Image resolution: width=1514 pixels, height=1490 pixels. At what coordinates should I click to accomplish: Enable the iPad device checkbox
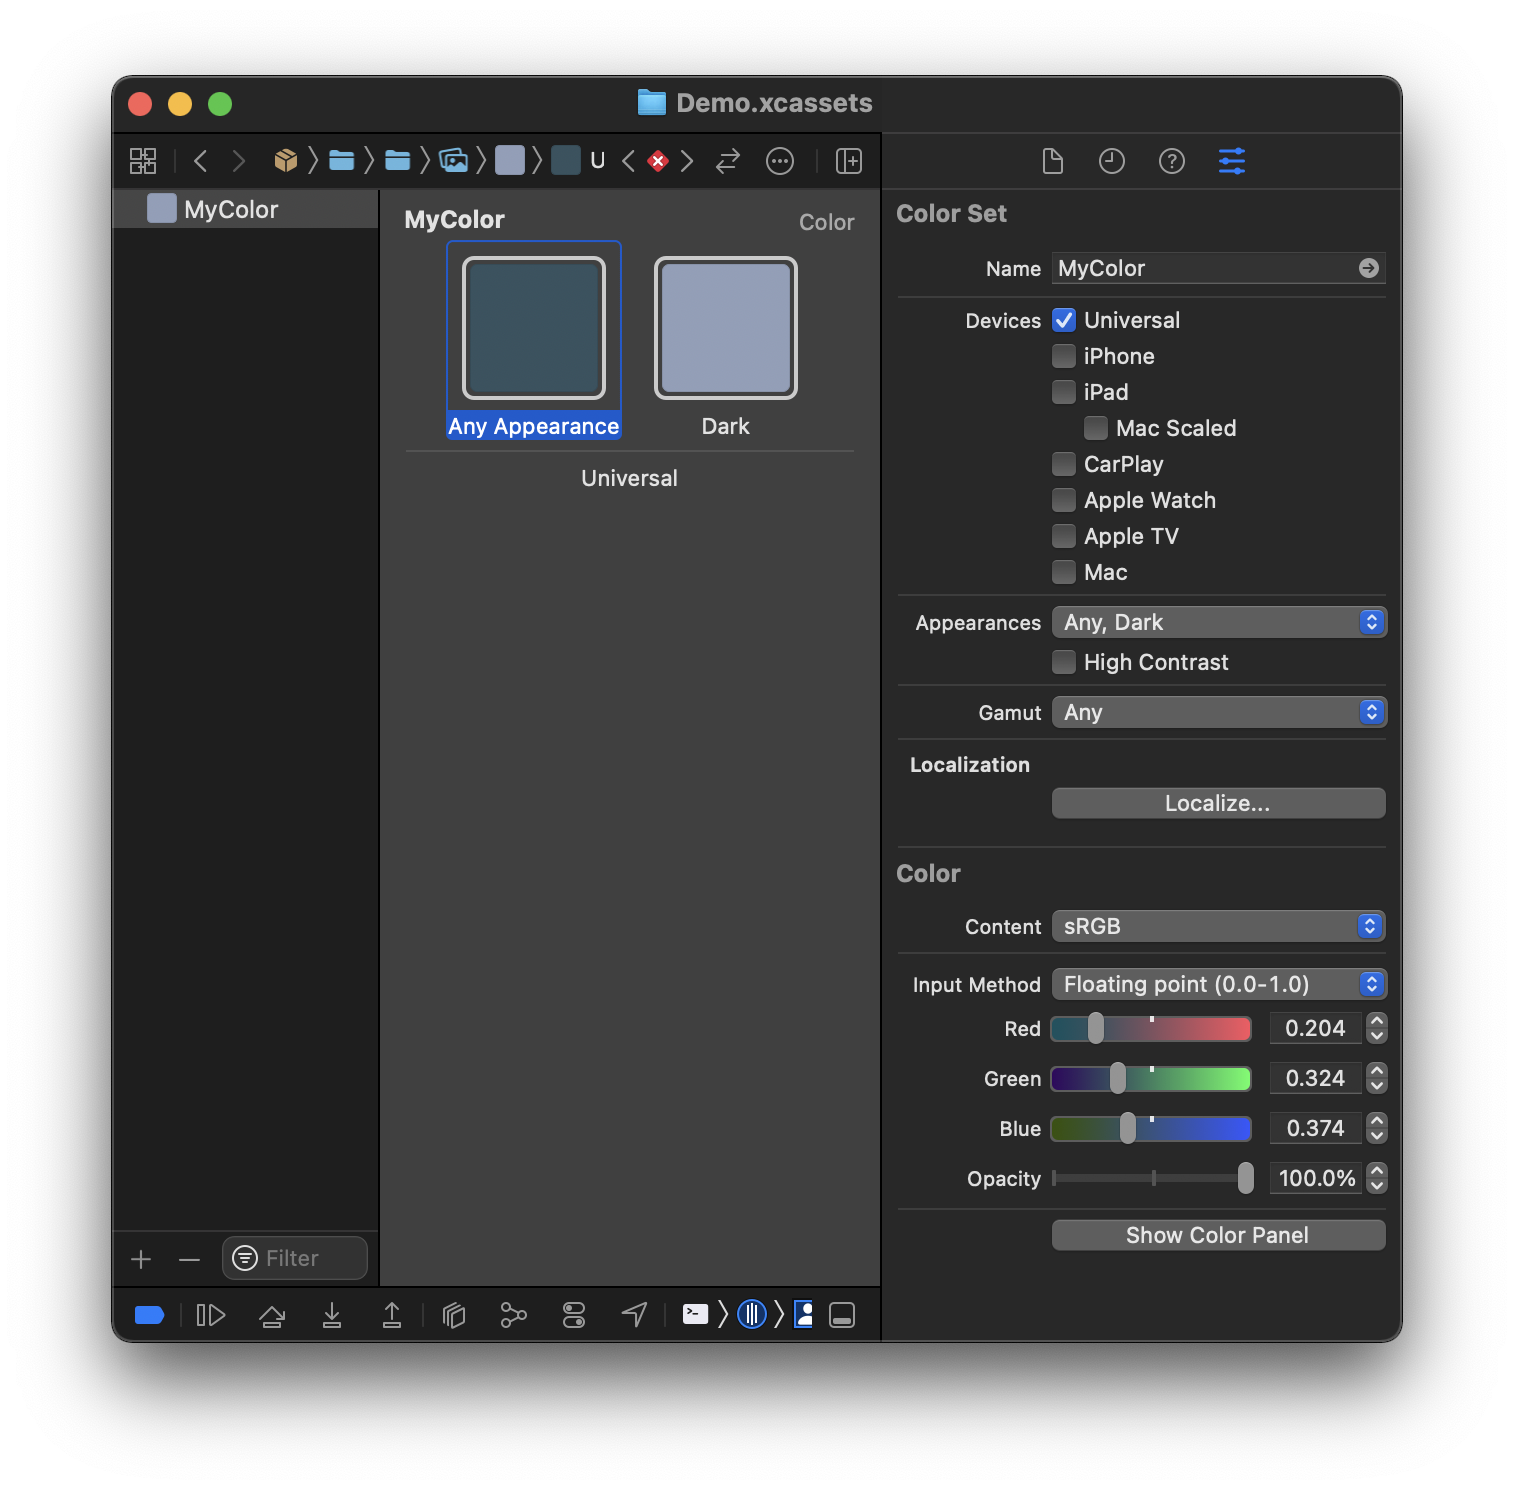click(1064, 392)
